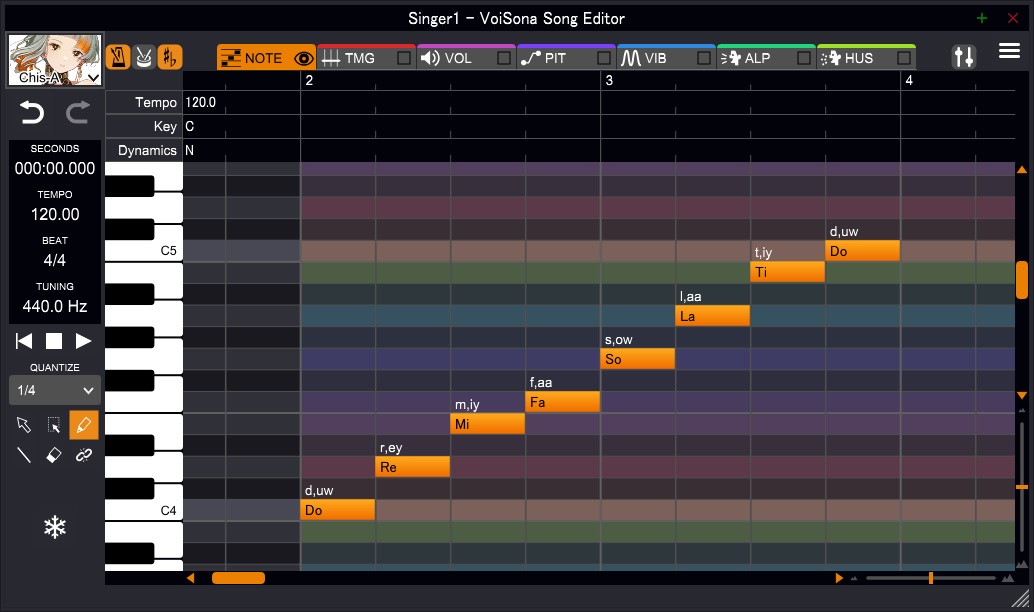Toggle NOTE visibility eye
1034x612 pixels.
303,58
